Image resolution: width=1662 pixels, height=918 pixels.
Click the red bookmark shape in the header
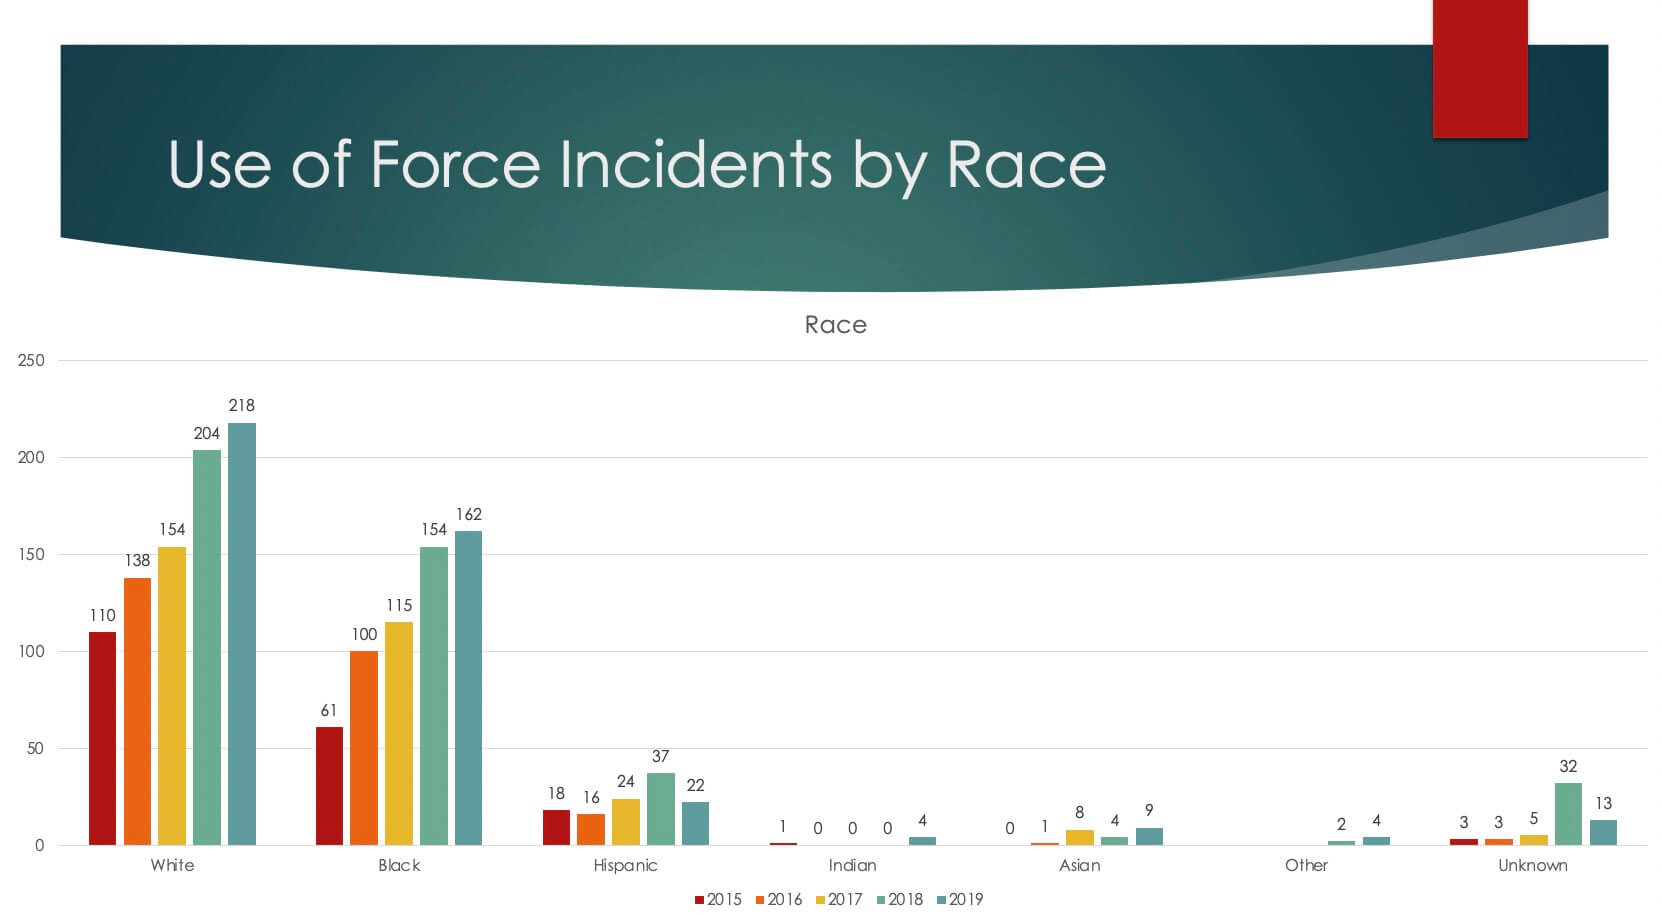1479,68
